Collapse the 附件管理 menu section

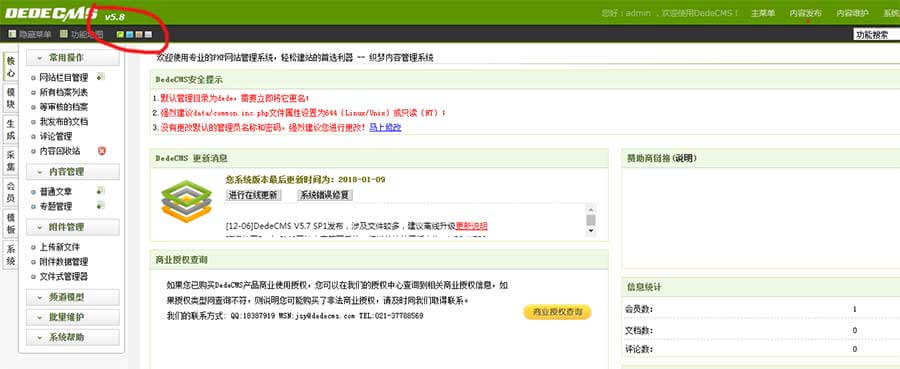point(73,227)
